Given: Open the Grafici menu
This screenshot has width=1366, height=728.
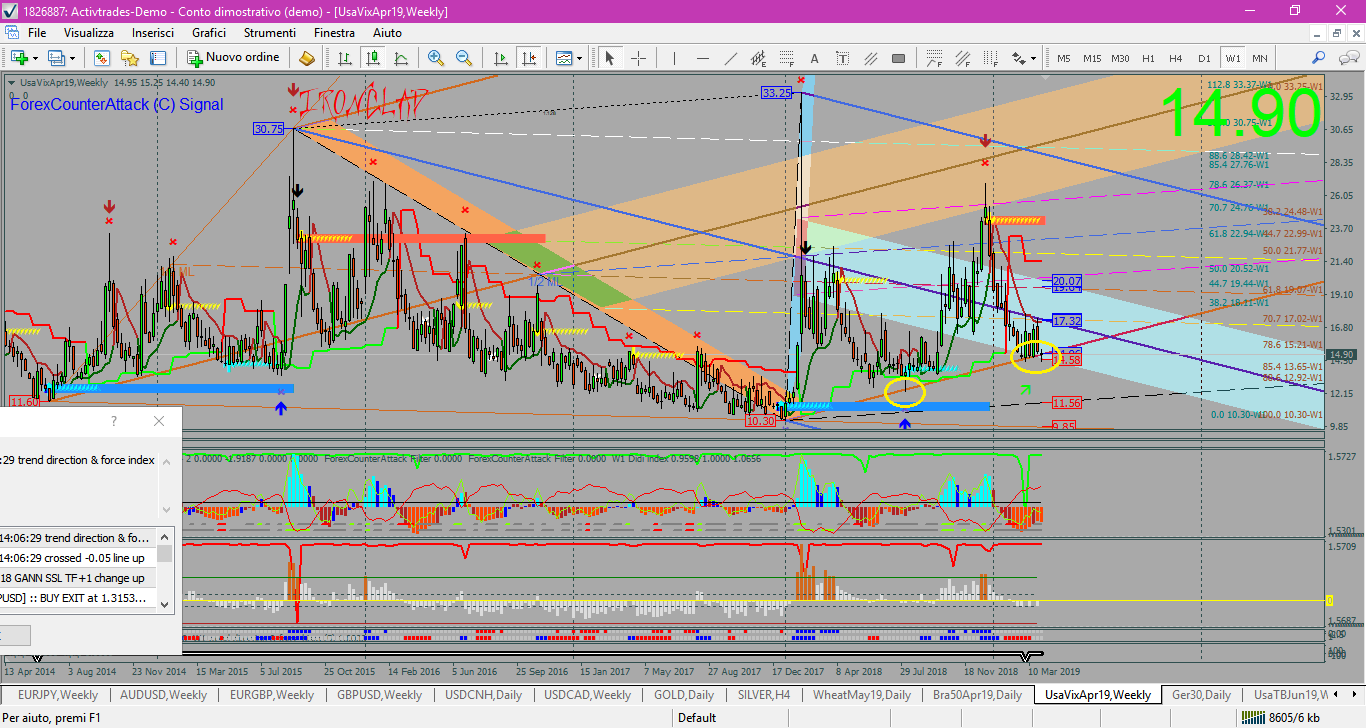Looking at the screenshot, I should (x=209, y=33).
